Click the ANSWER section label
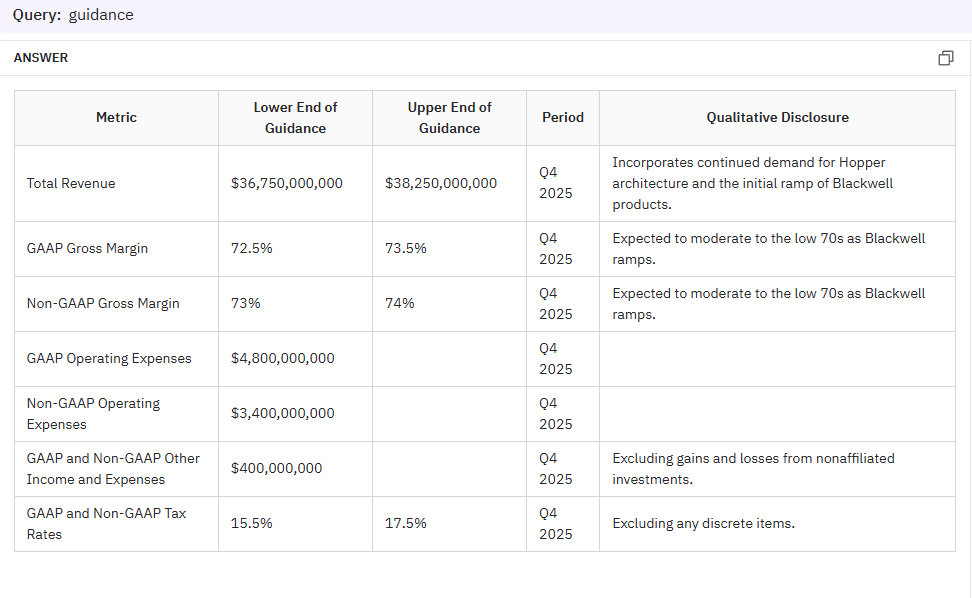Image resolution: width=972 pixels, height=598 pixels. [x=41, y=58]
